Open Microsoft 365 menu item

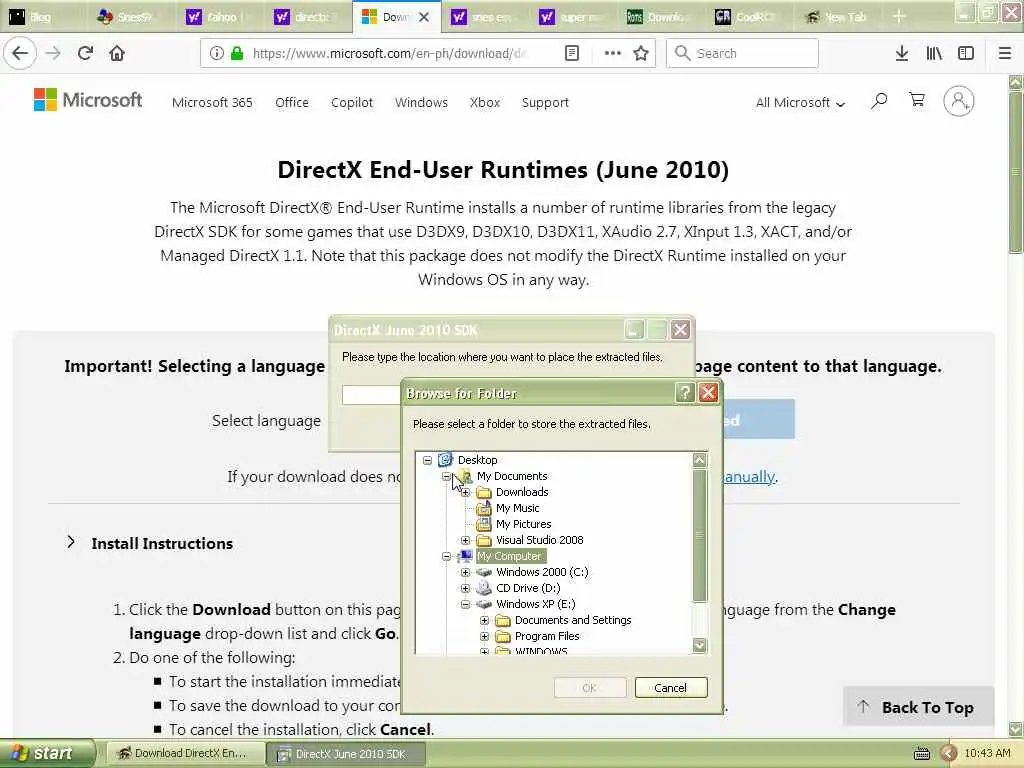click(x=212, y=103)
